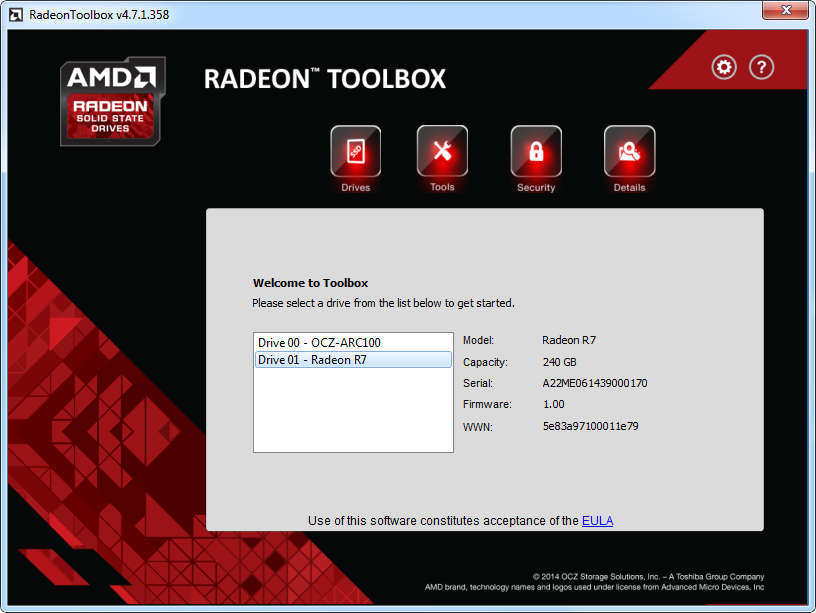This screenshot has height=613, width=816.
Task: Click the Tools label under the icon
Action: [x=442, y=187]
